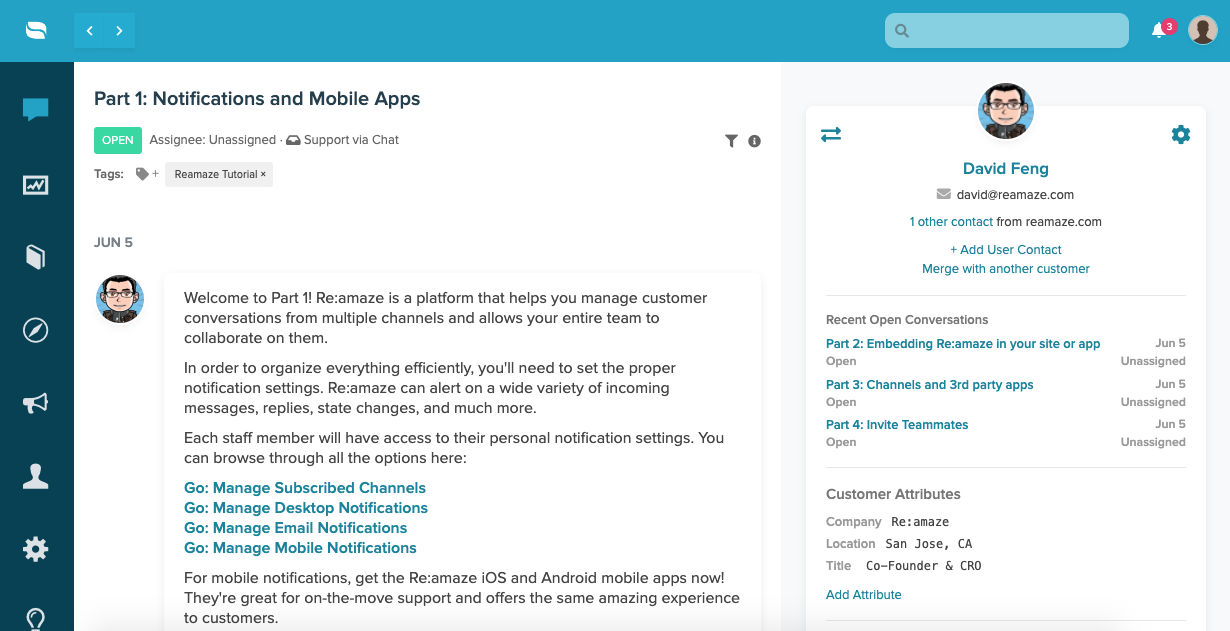Remove the Reamaze Tutorial tag
The image size is (1230, 631).
click(263, 174)
